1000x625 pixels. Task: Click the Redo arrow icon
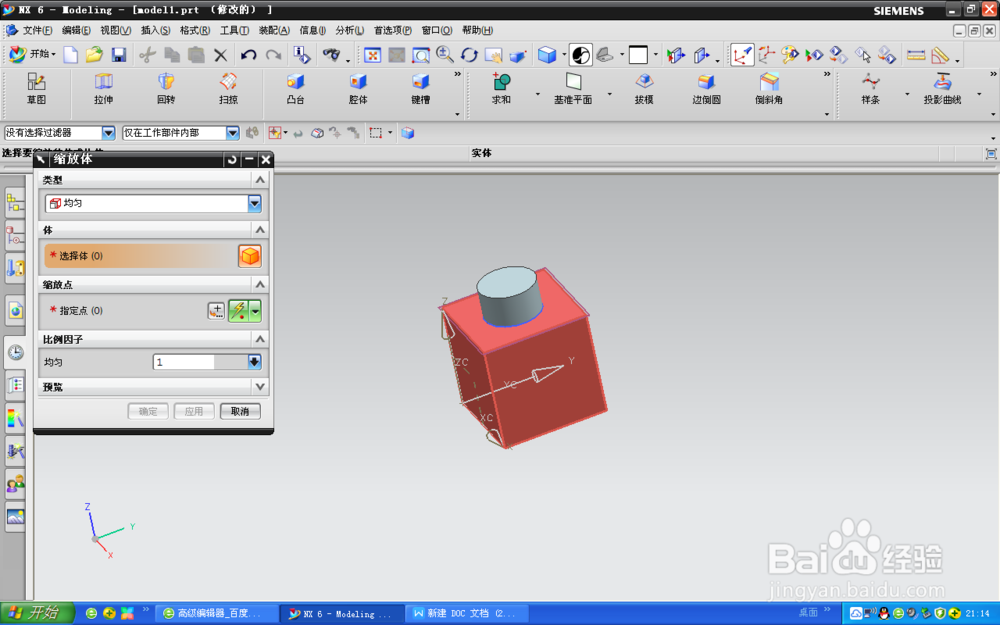coord(273,55)
